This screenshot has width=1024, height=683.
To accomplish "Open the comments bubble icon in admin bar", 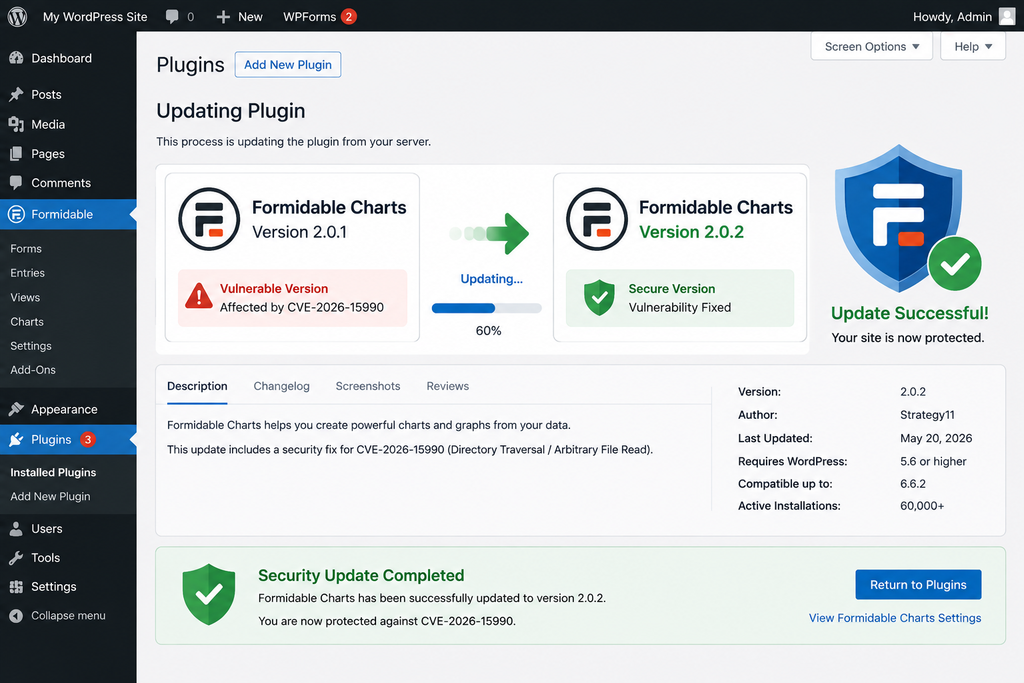I will 172,17.
